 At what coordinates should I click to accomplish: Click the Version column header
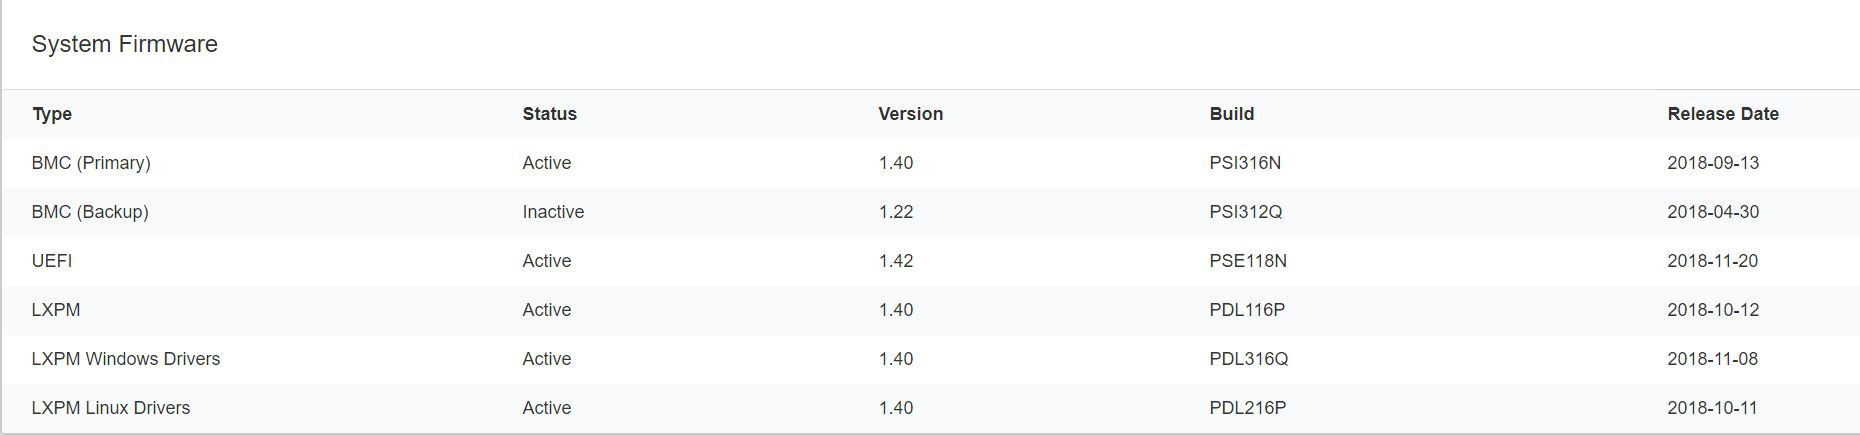(910, 114)
